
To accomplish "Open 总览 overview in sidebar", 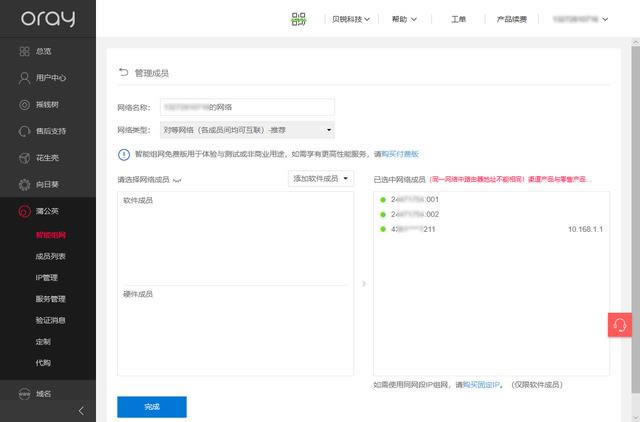I will 43,50.
